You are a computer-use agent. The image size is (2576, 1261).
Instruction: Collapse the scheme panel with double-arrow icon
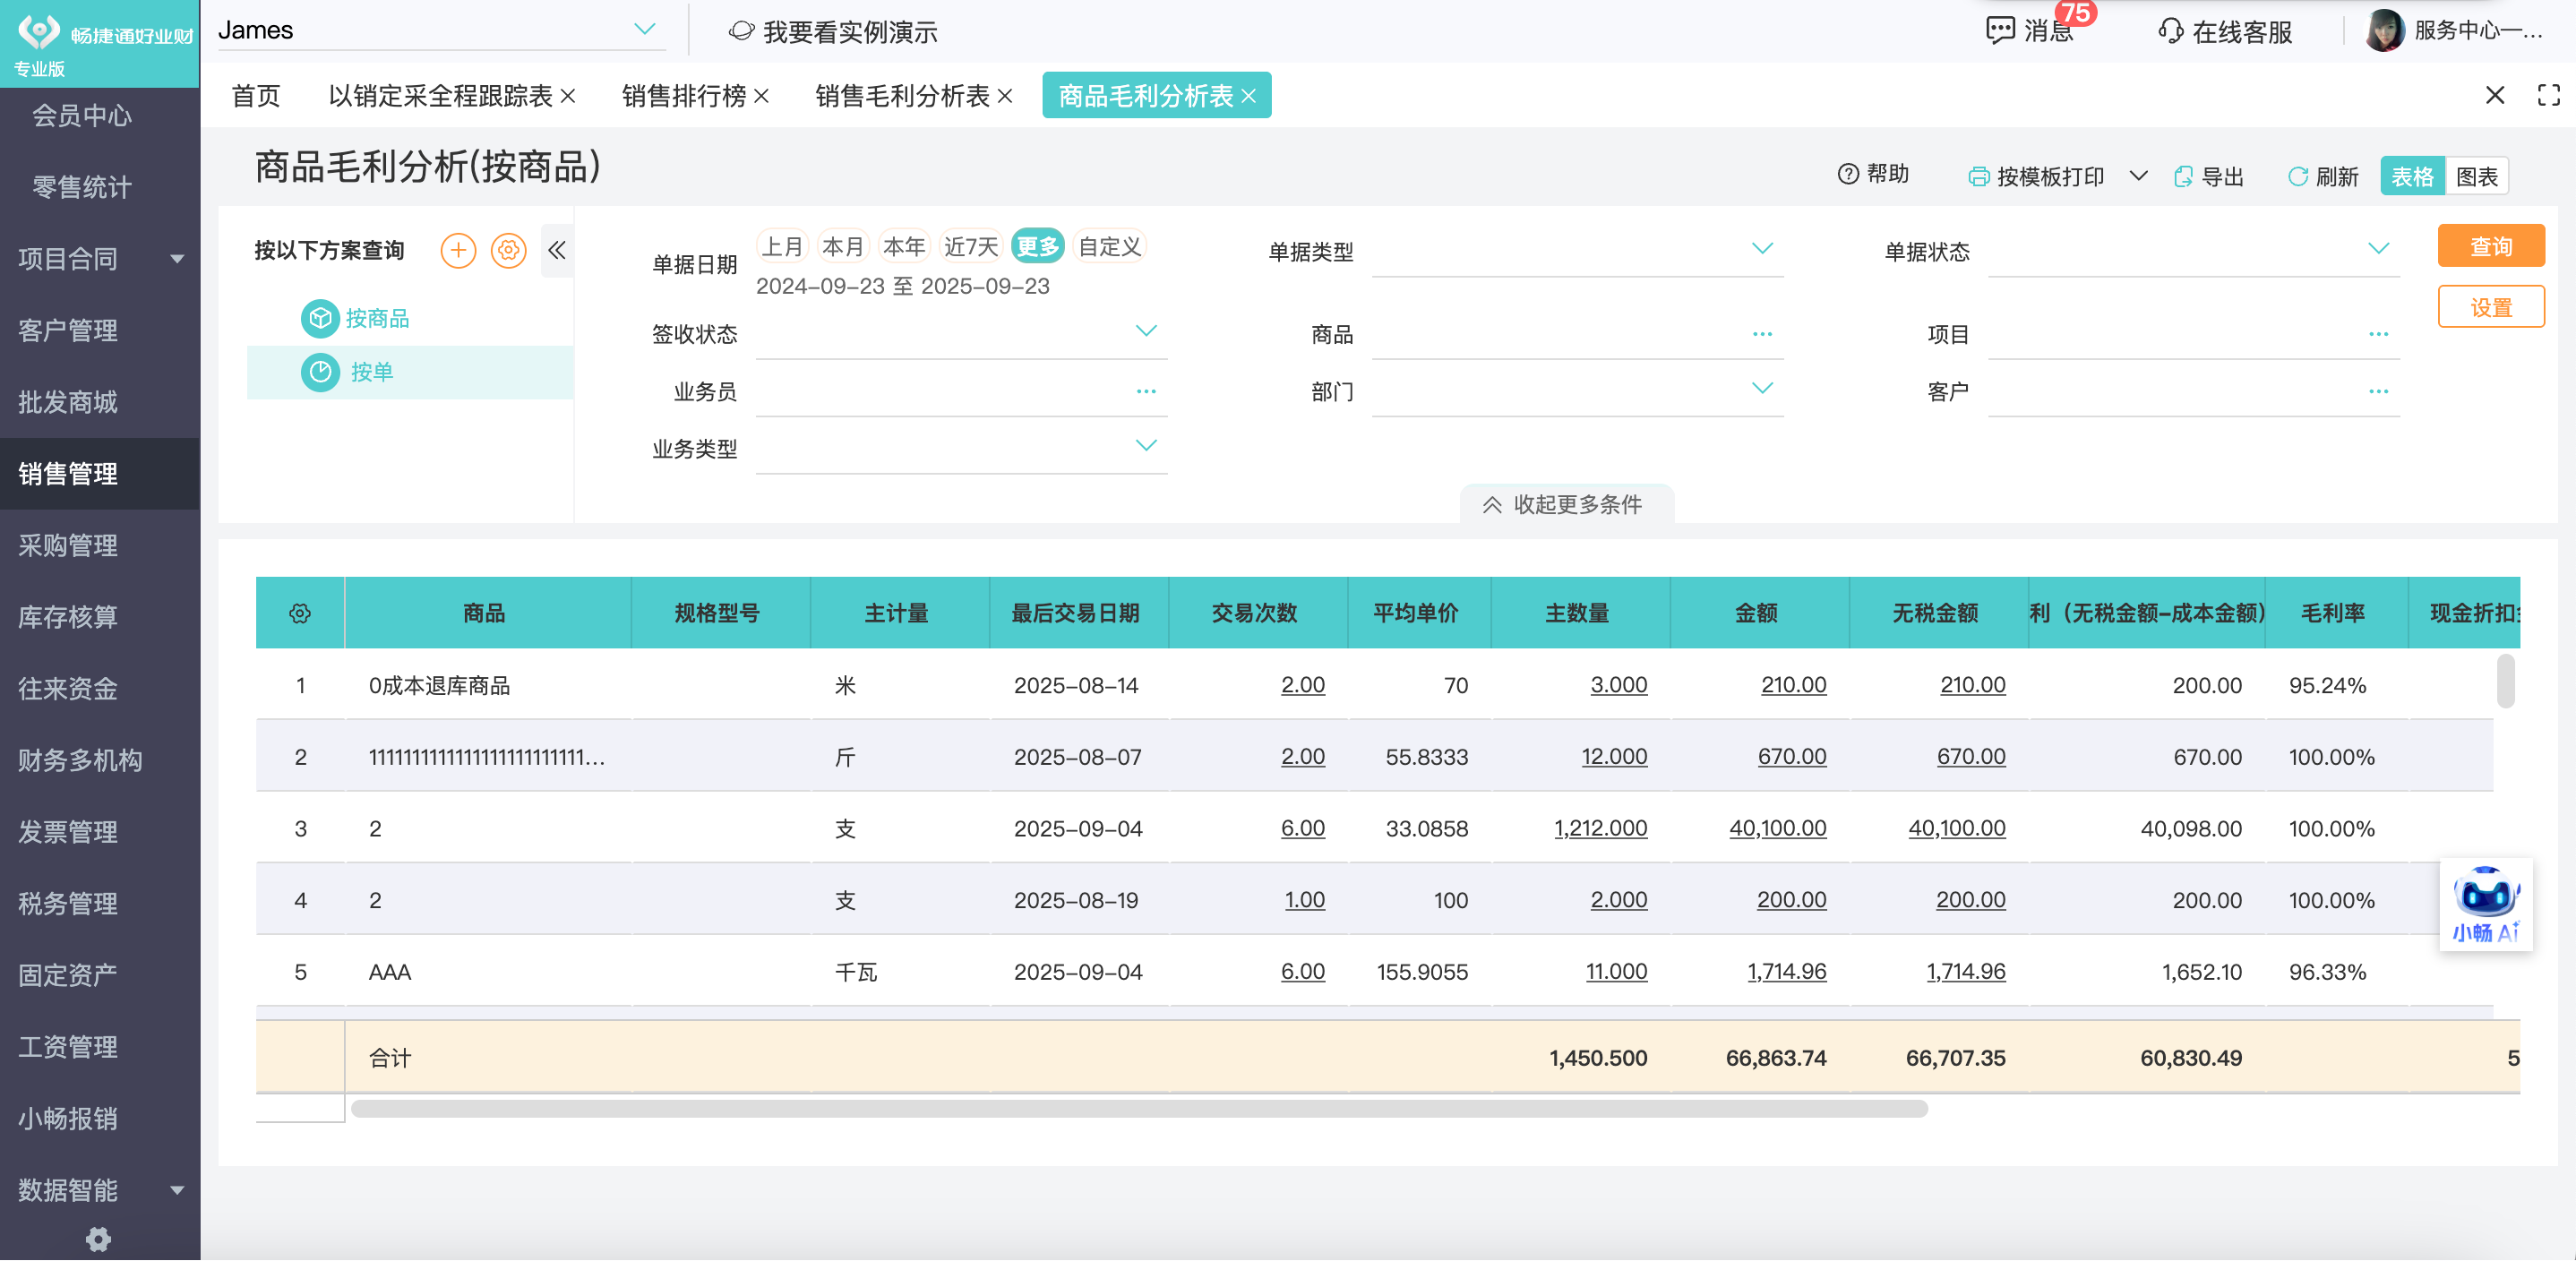tap(557, 250)
